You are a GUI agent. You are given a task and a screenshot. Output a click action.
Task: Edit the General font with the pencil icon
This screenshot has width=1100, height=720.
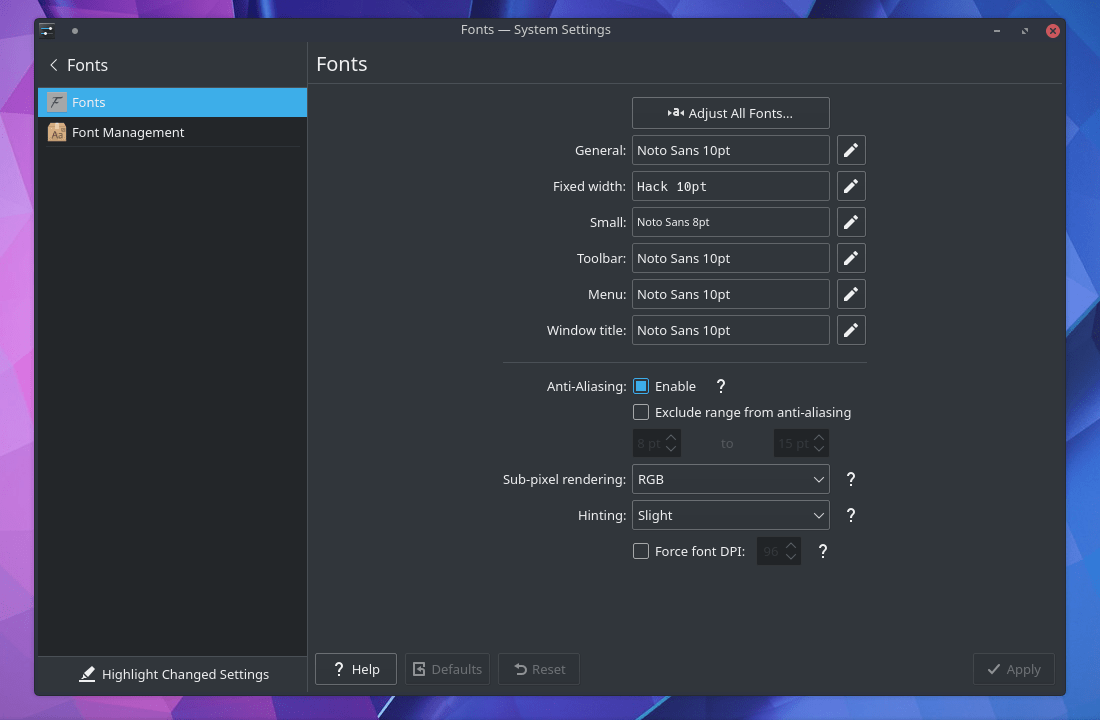point(850,150)
